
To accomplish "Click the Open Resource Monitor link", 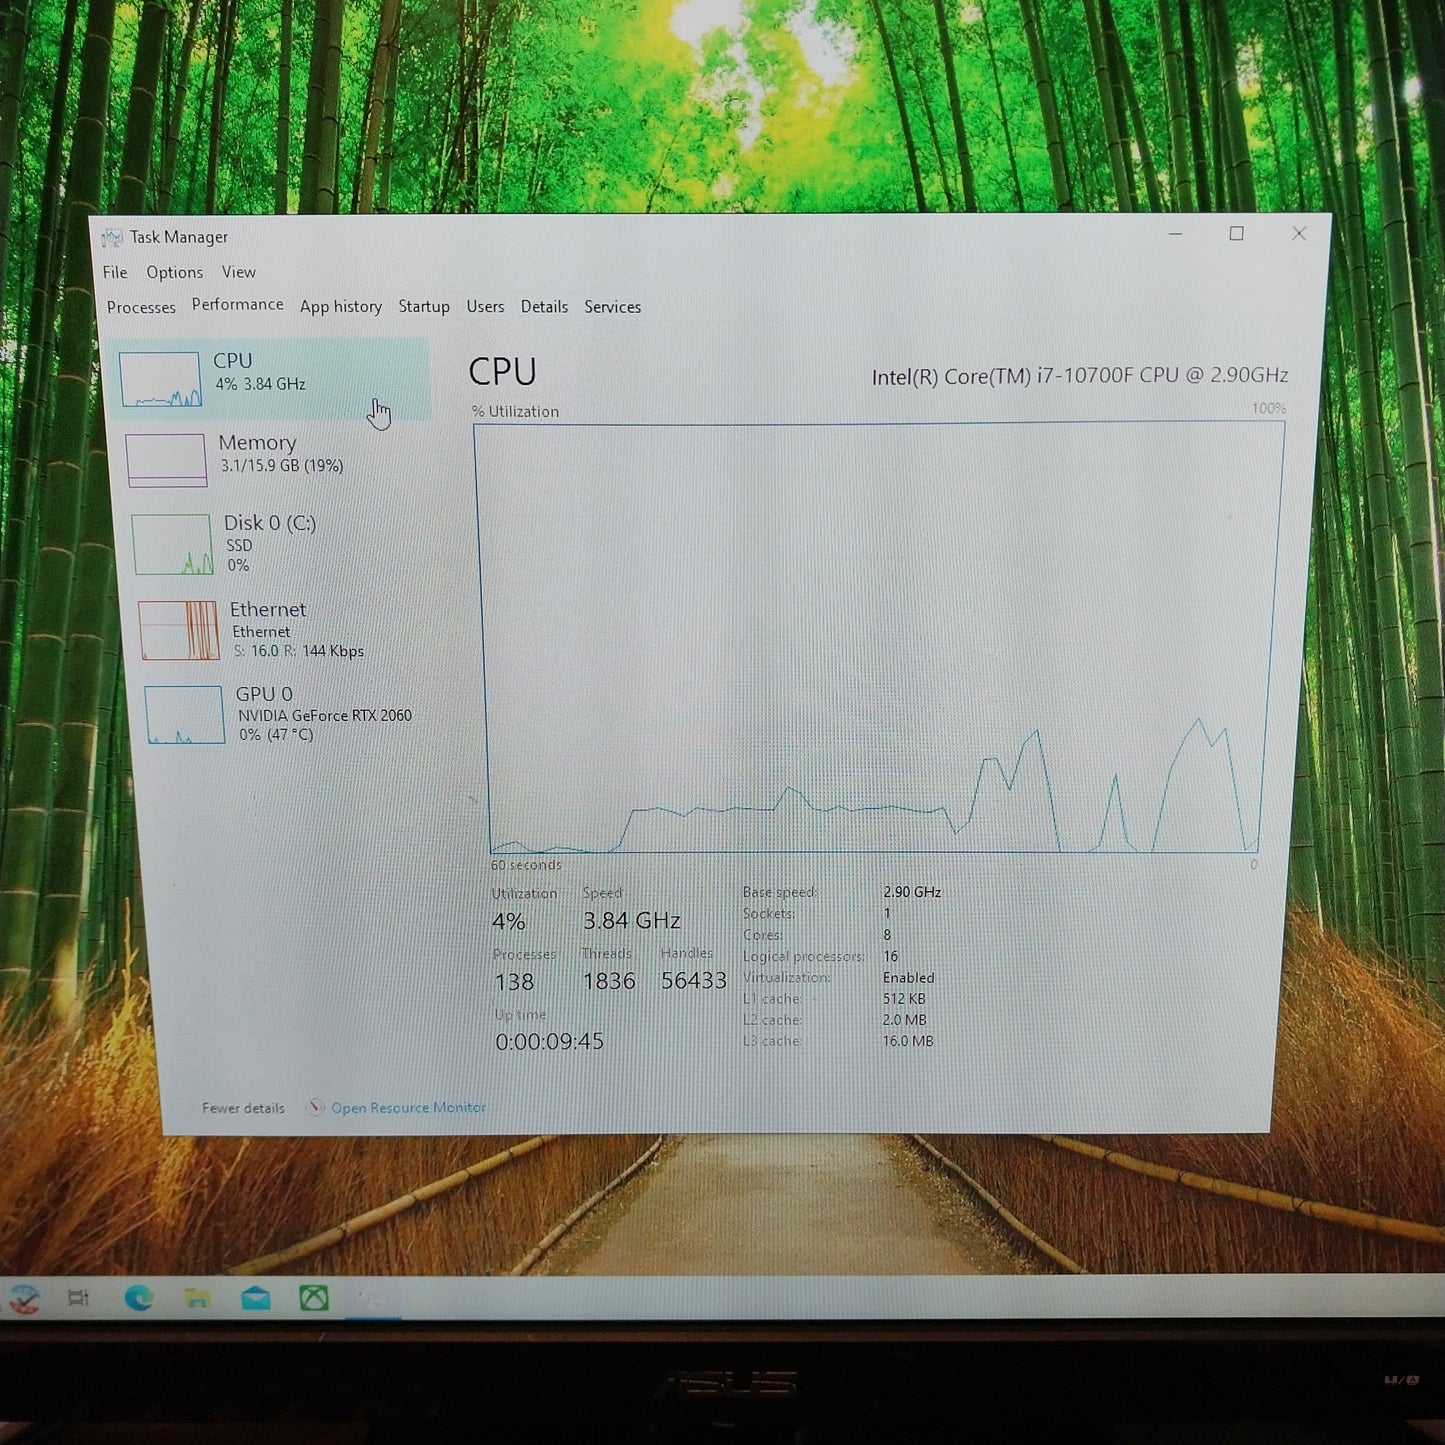I will (x=408, y=1107).
